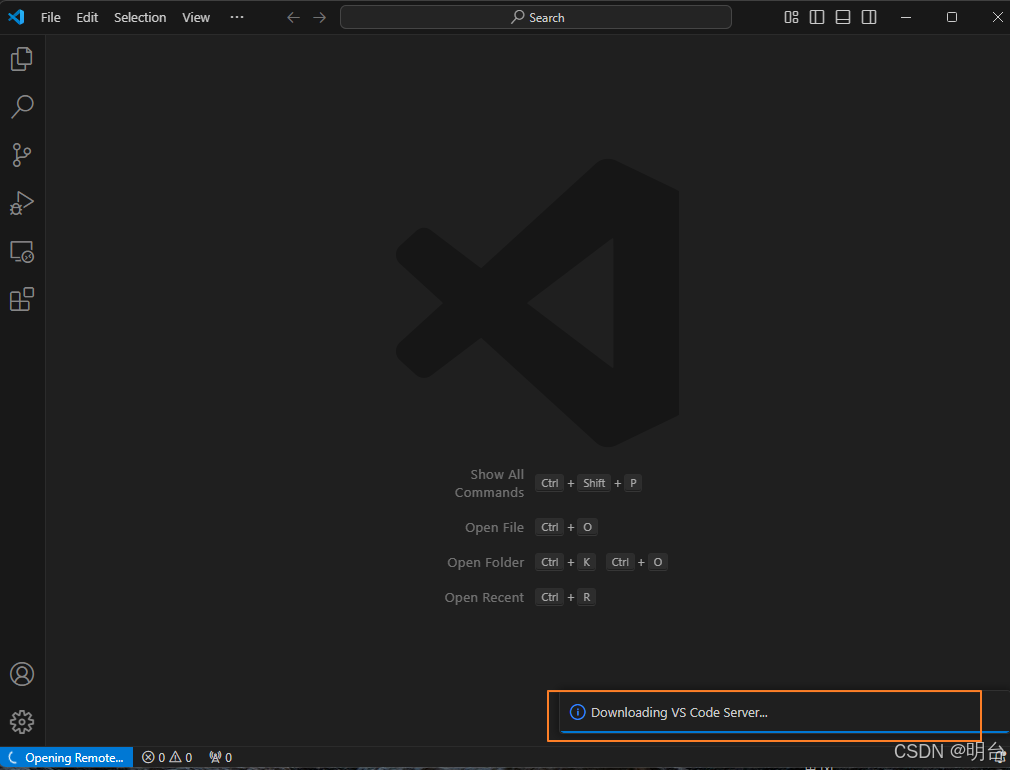Click the forwarded ports status item

220,758
